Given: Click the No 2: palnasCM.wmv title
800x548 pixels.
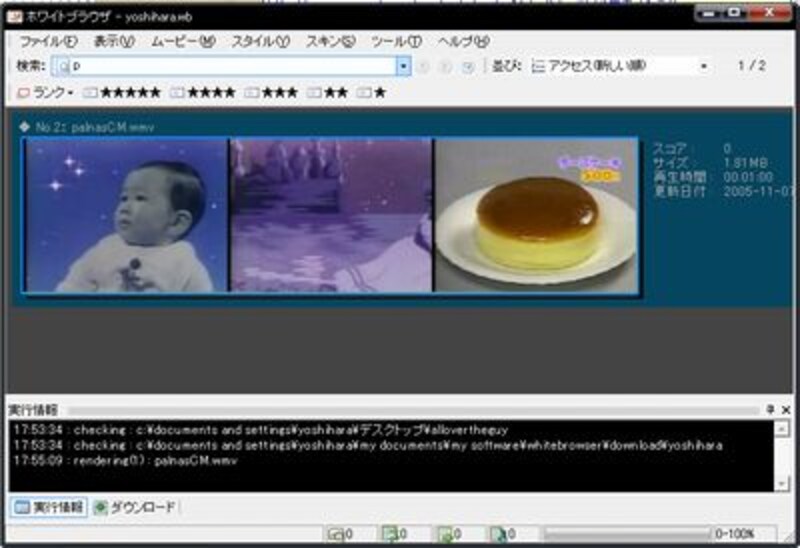Looking at the screenshot, I should tap(95, 127).
